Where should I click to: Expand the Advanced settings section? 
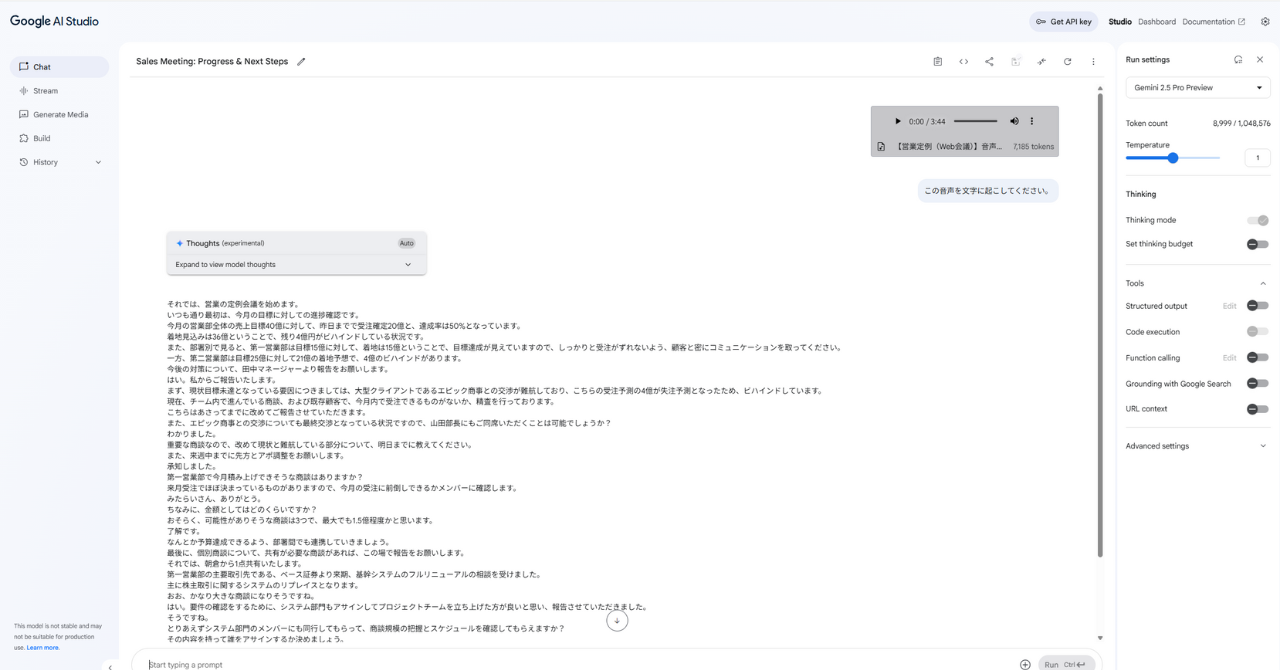point(1198,446)
